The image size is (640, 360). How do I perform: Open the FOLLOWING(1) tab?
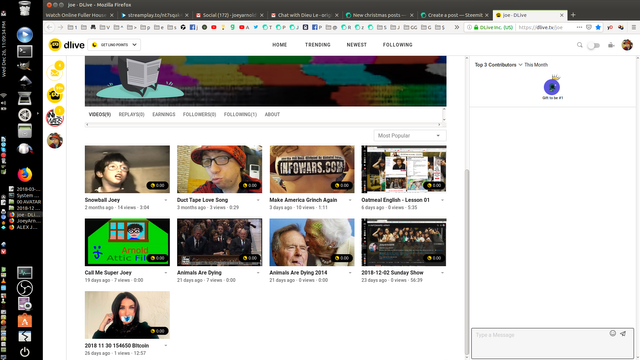pos(240,115)
